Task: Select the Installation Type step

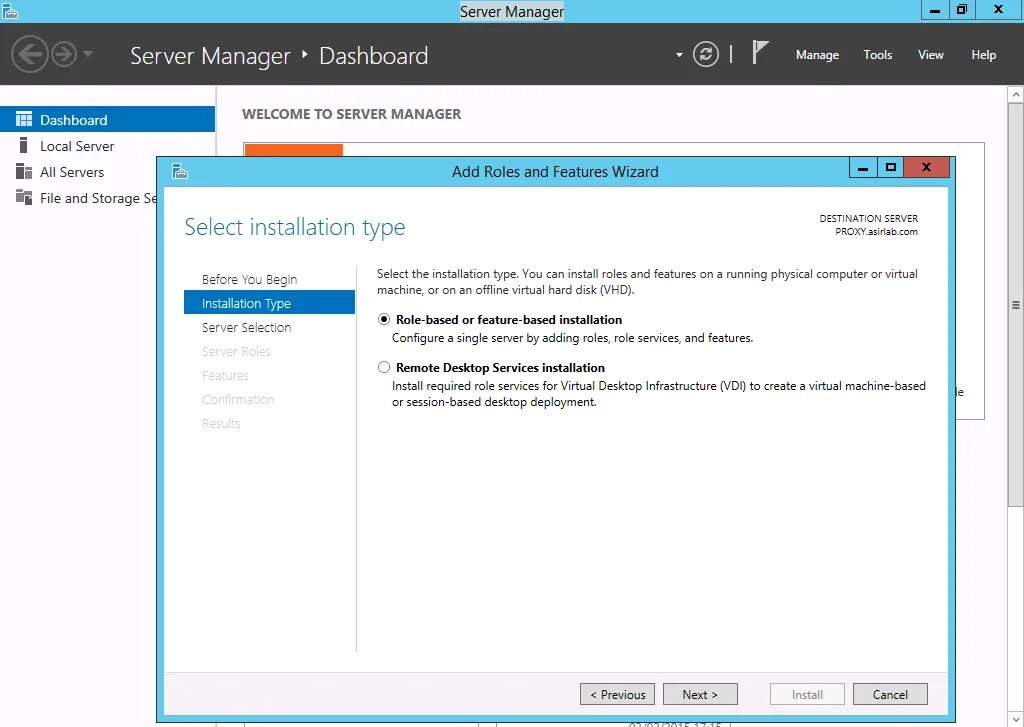Action: tap(269, 303)
